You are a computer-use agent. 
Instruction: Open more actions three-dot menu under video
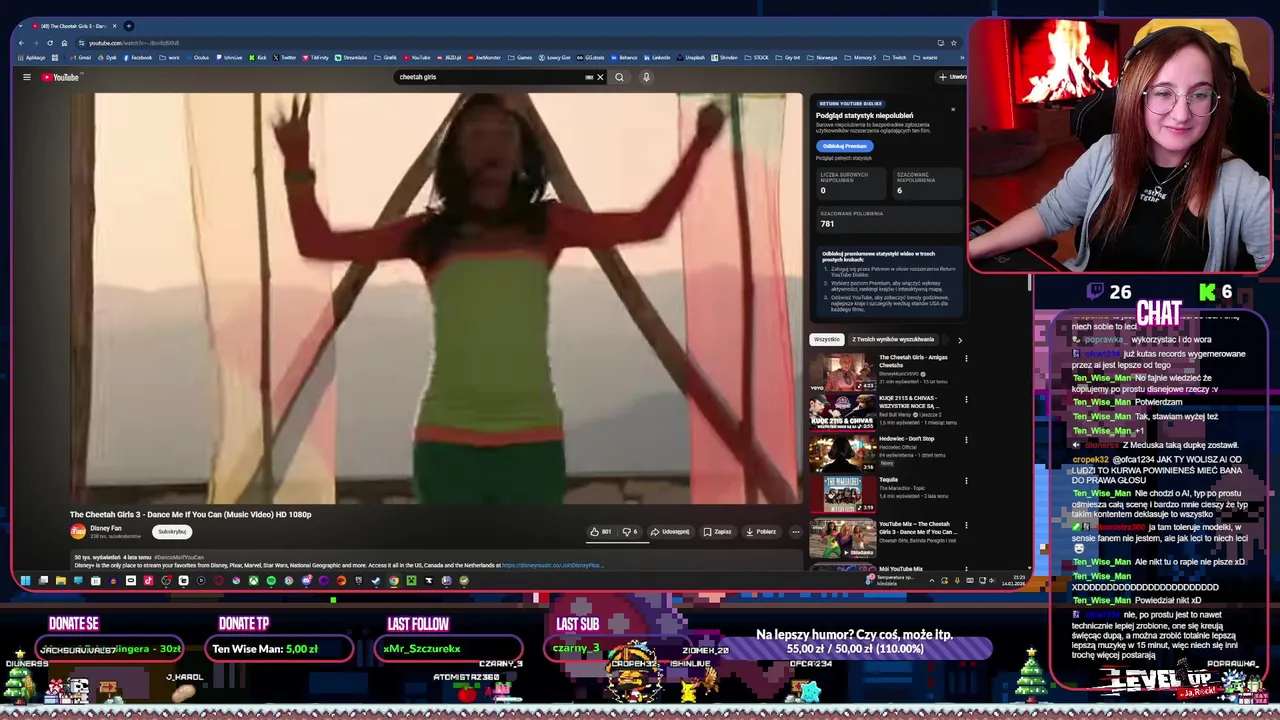(796, 532)
